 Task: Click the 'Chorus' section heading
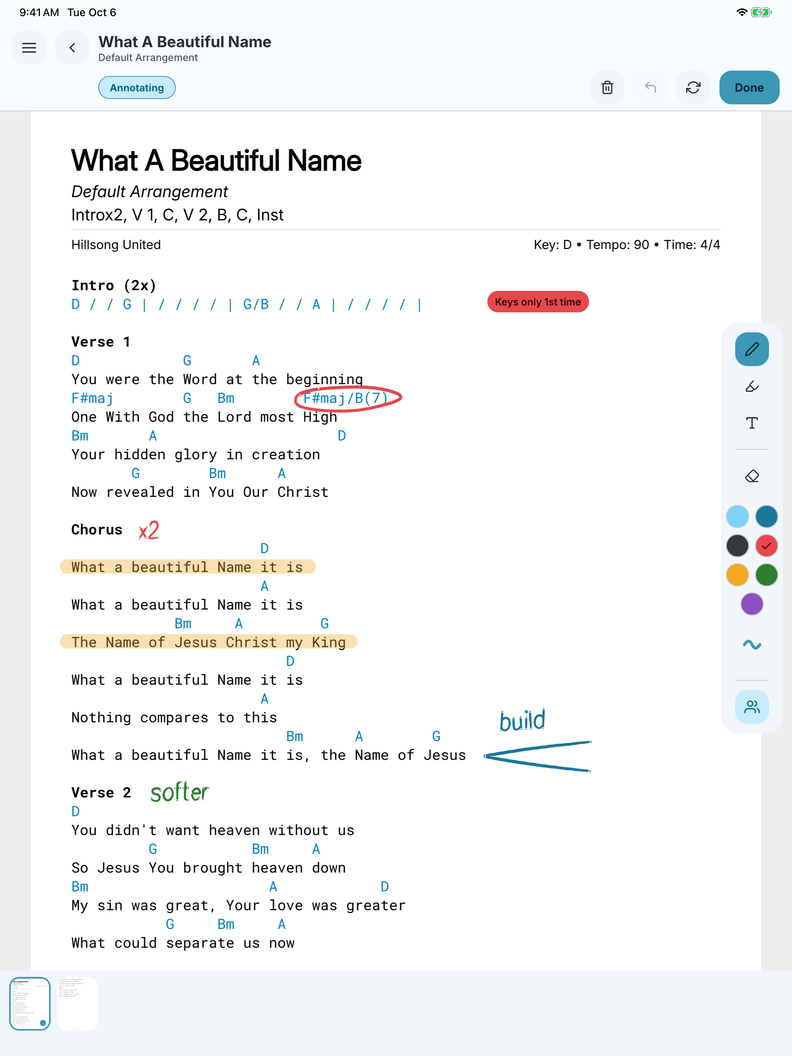97,529
